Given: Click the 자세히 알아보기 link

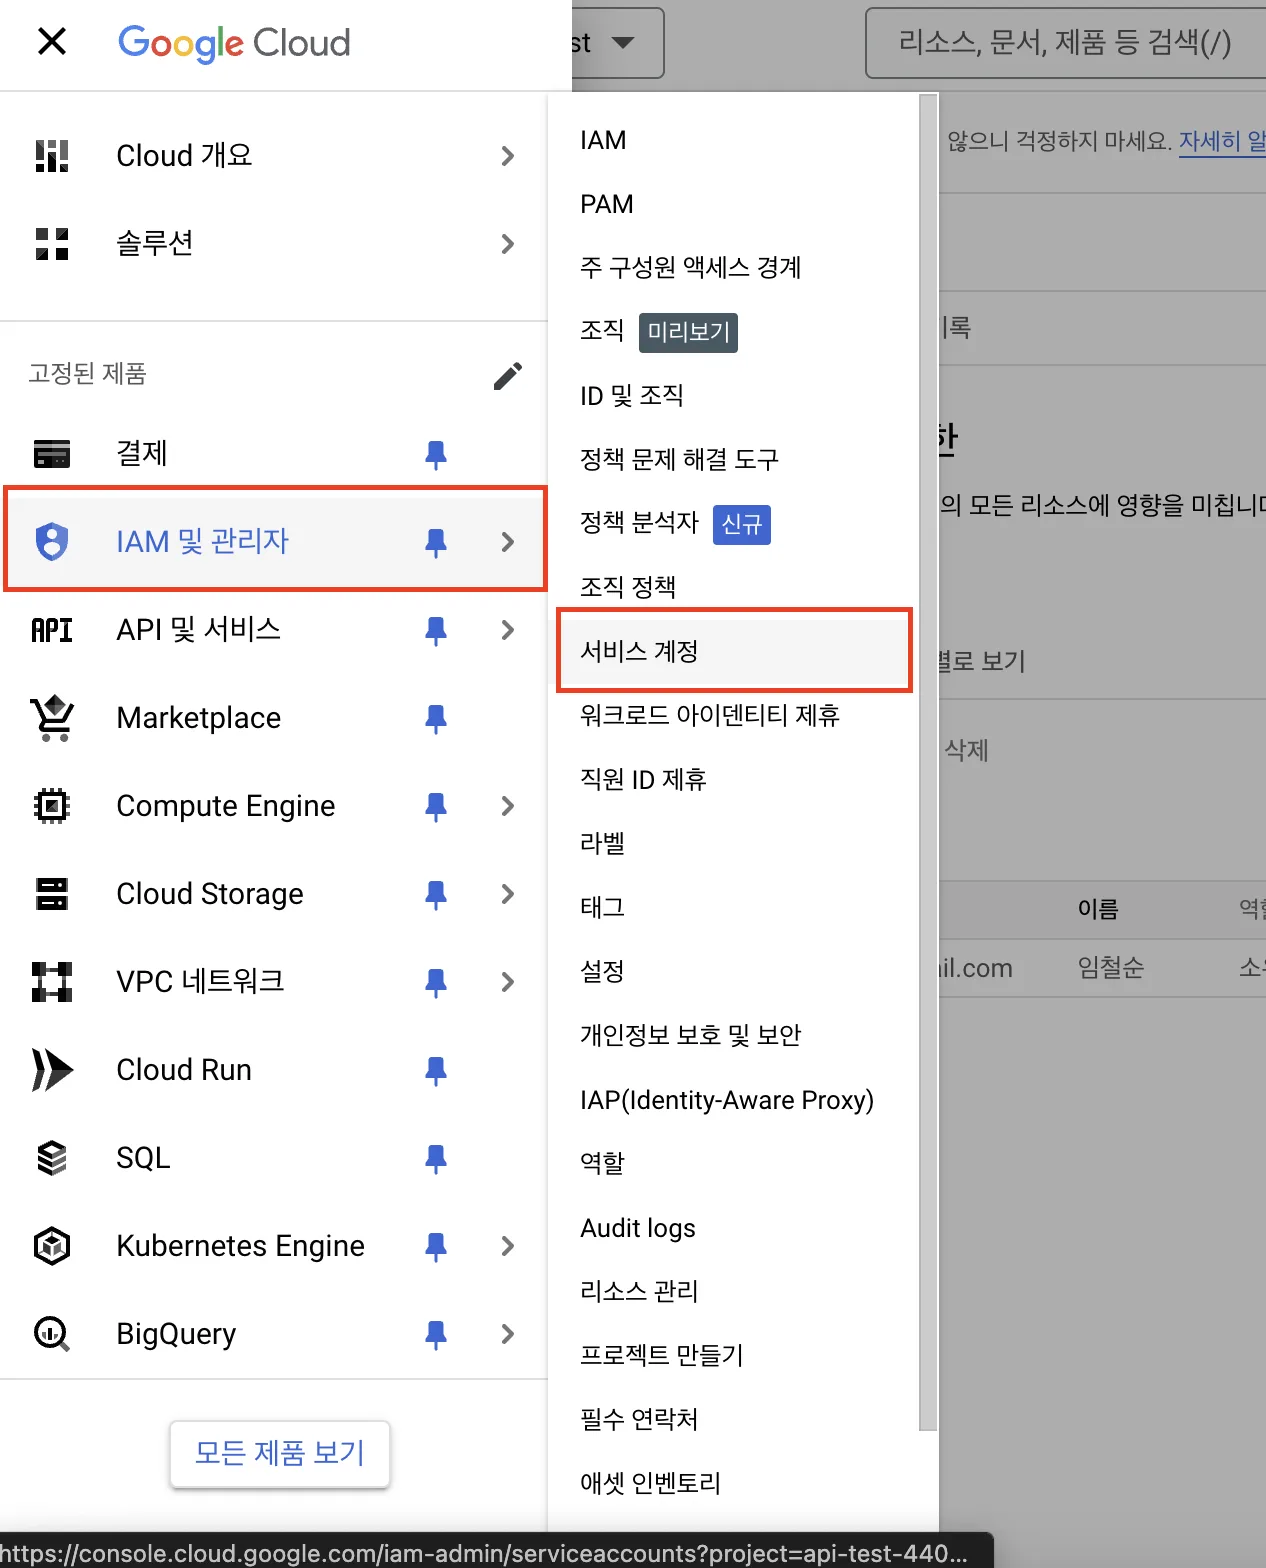Looking at the screenshot, I should point(1222,141).
